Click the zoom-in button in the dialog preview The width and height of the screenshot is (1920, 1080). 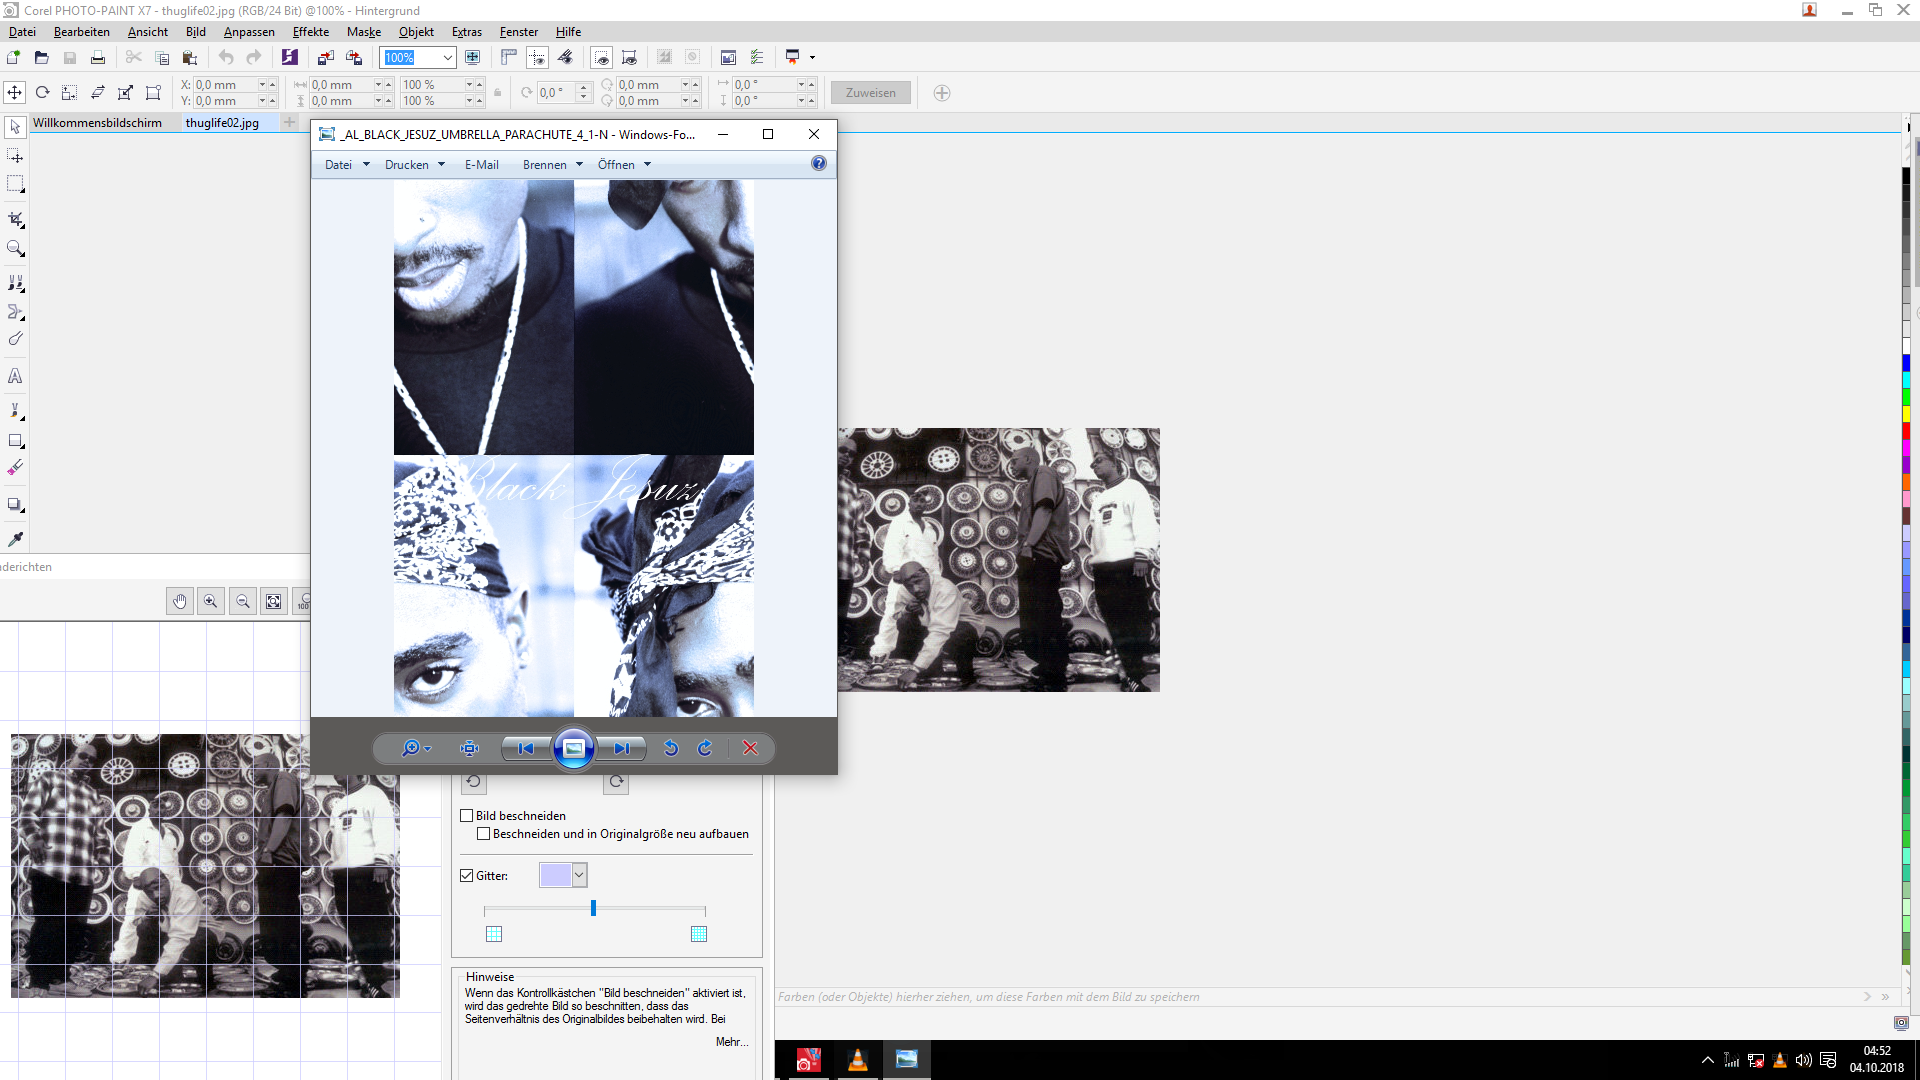tap(211, 601)
